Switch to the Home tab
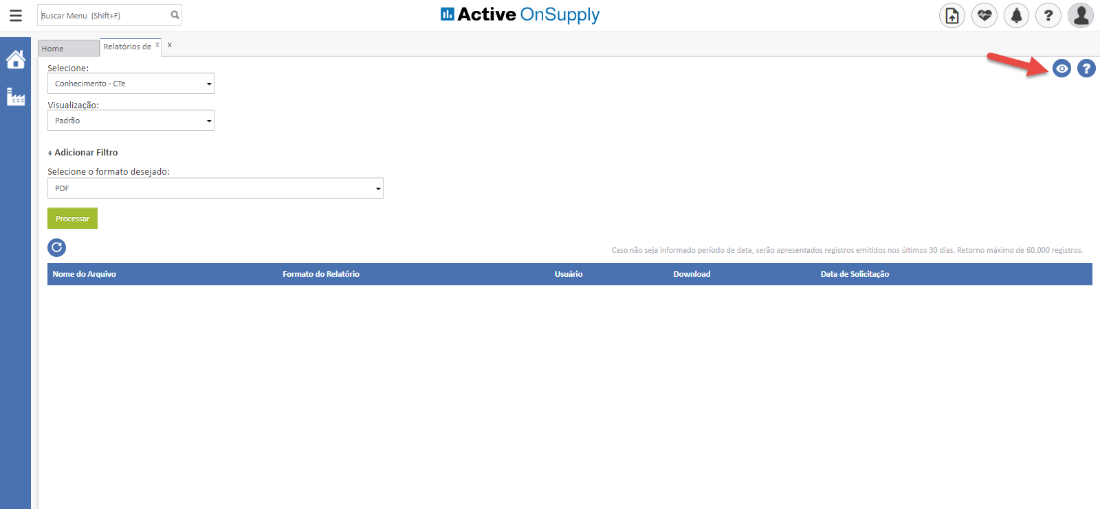The image size is (1100, 509). click(x=69, y=48)
